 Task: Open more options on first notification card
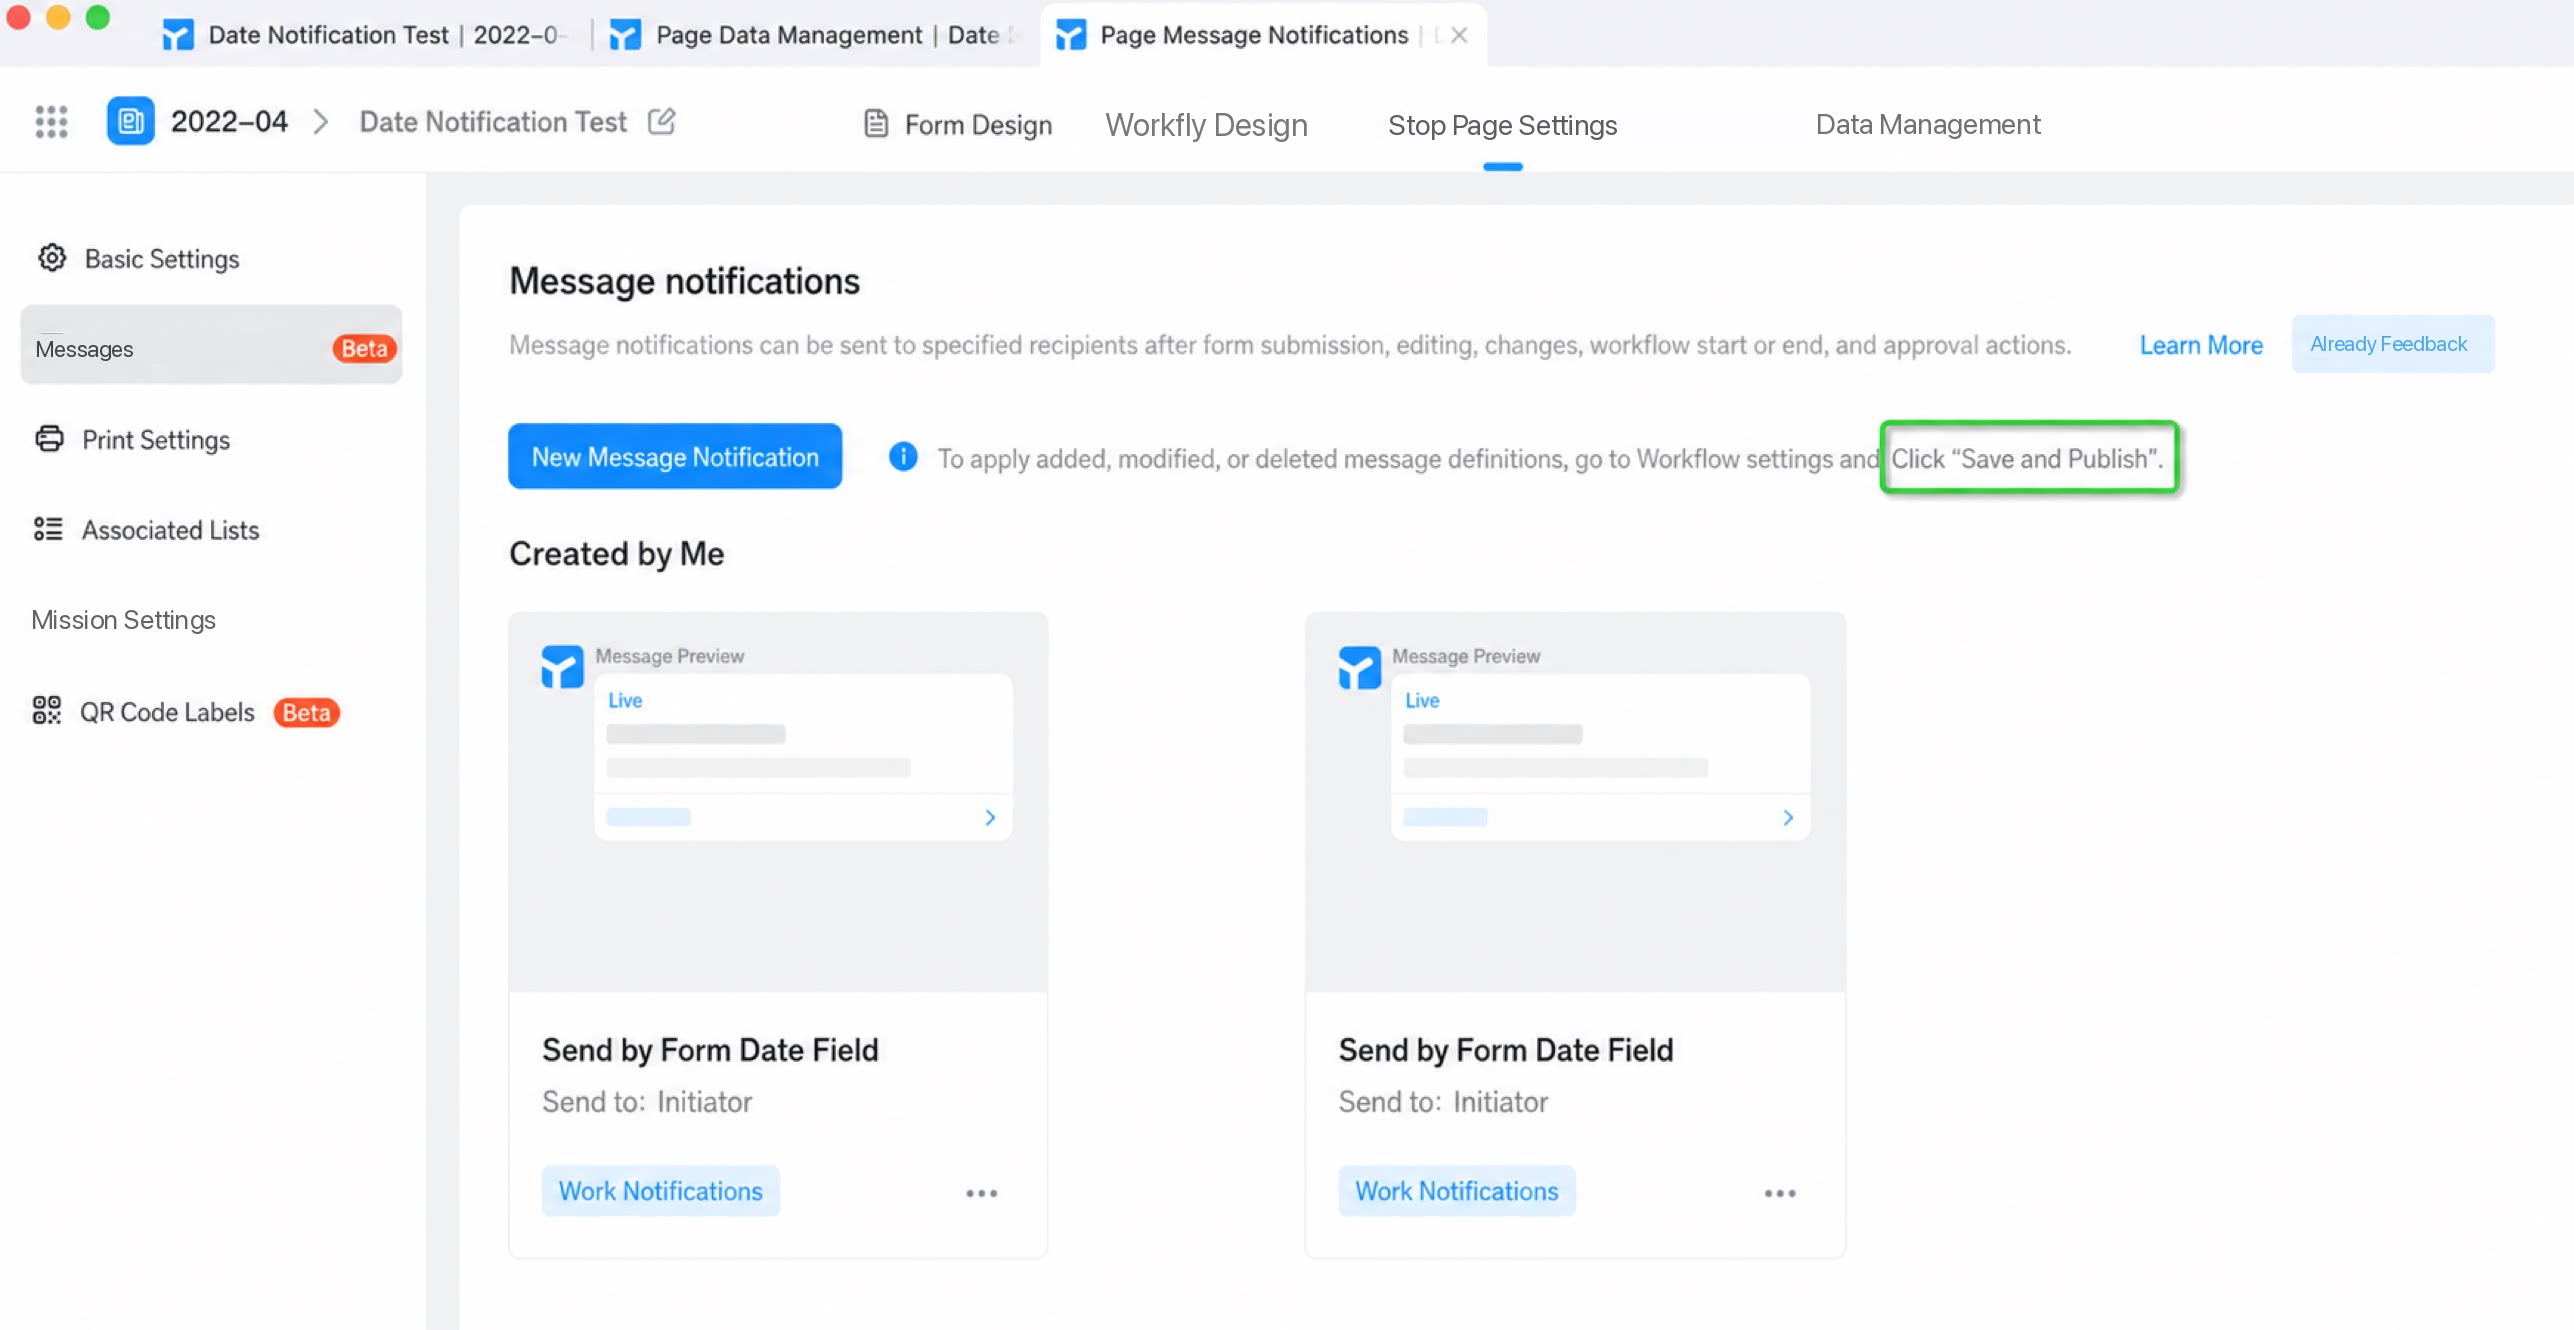tap(982, 1193)
